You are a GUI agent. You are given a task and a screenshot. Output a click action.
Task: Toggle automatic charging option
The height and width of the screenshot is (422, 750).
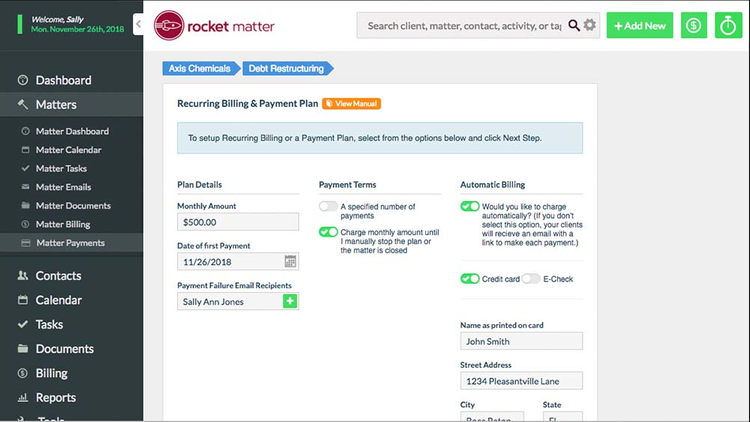470,206
